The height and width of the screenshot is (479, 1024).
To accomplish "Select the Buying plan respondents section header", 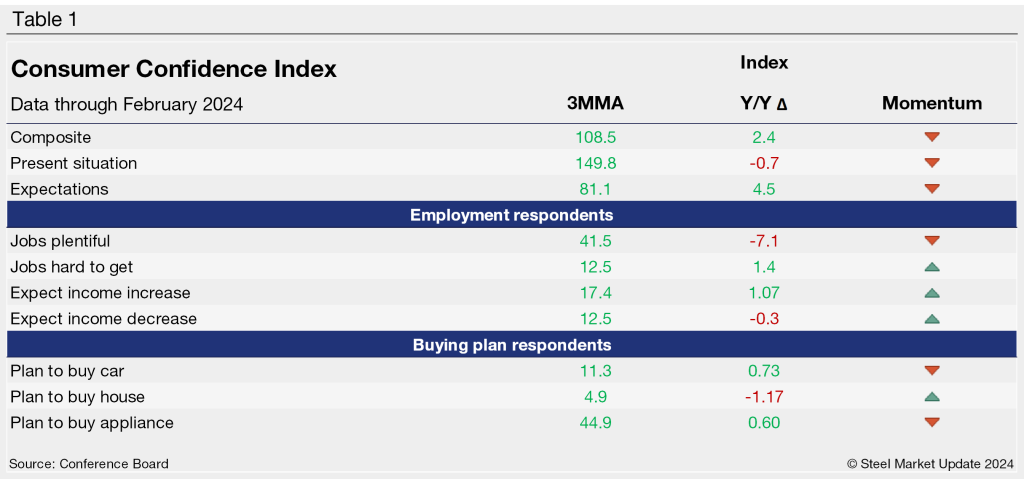I will [511, 345].
